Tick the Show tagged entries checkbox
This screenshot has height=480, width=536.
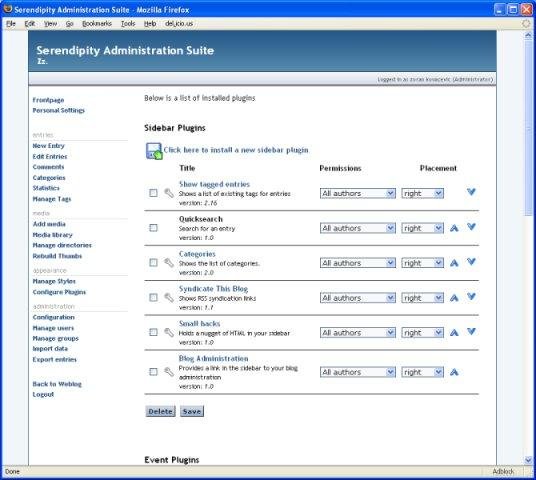click(x=153, y=193)
